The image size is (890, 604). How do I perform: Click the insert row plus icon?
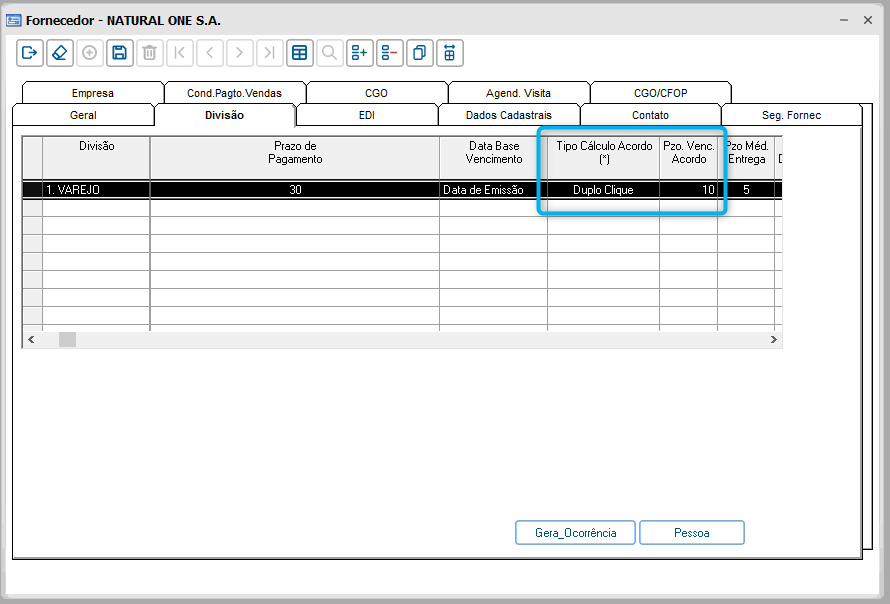tap(360, 53)
